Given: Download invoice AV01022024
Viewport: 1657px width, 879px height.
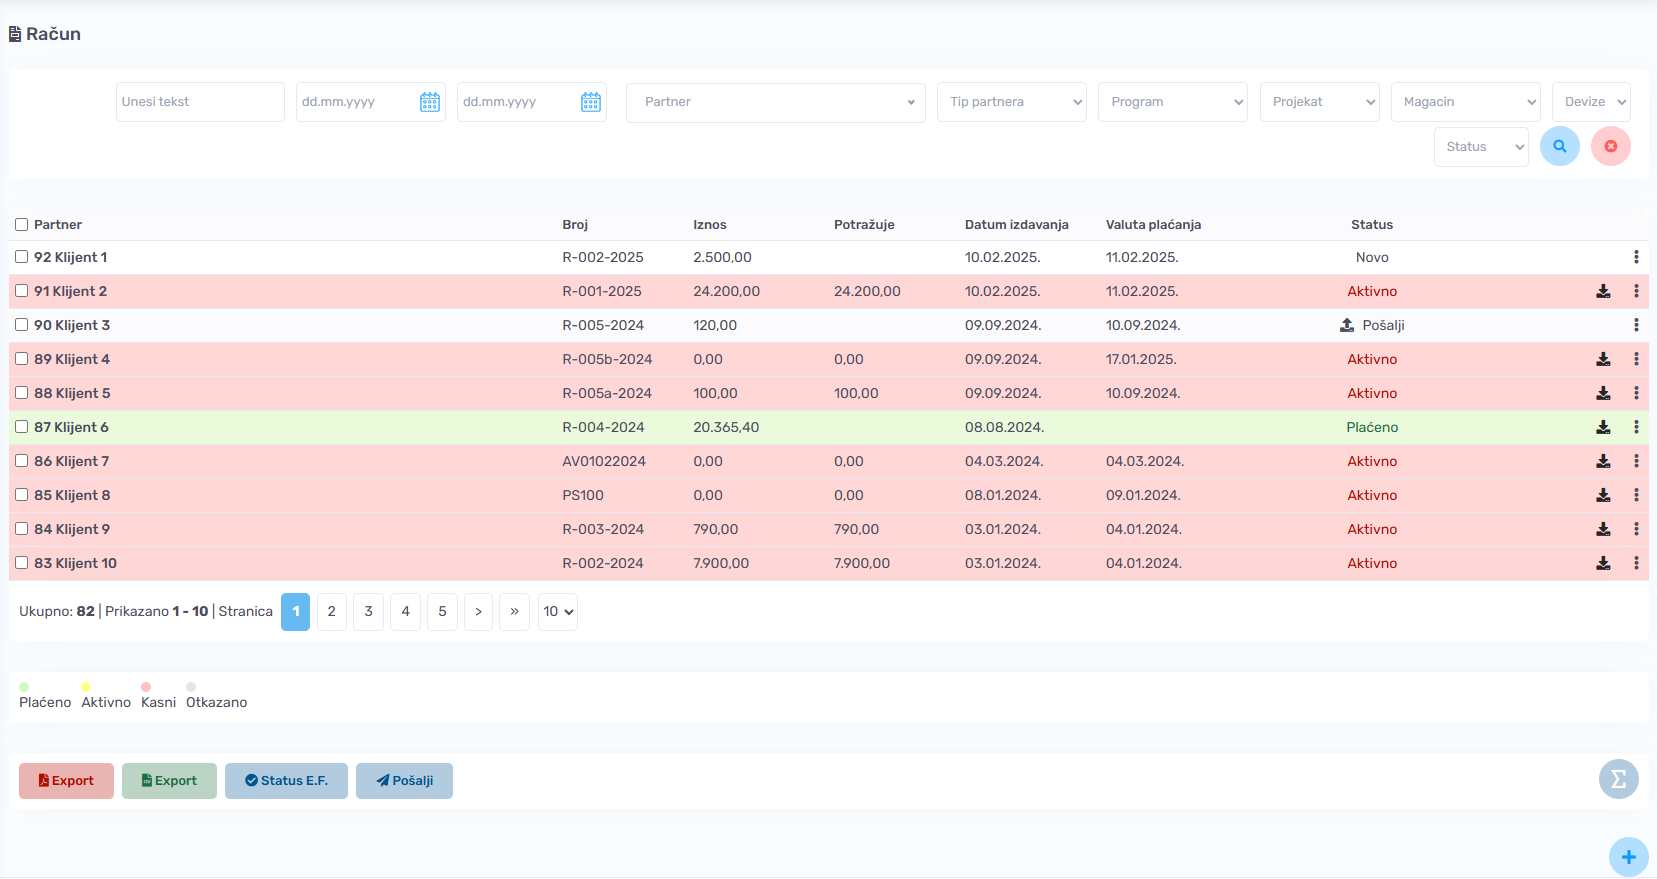Looking at the screenshot, I should pos(1603,461).
